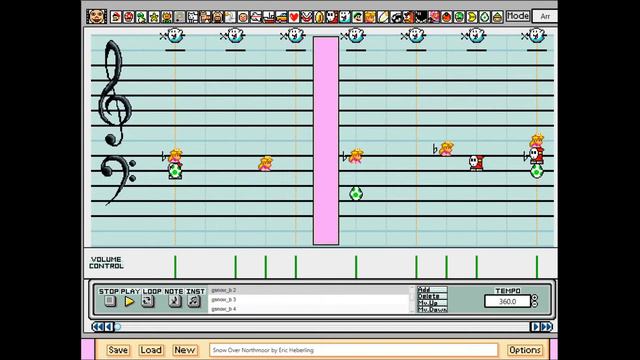This screenshot has height=360, width=640.
Task: Choose the Star instrument icon
Action: pyautogui.click(x=154, y=17)
